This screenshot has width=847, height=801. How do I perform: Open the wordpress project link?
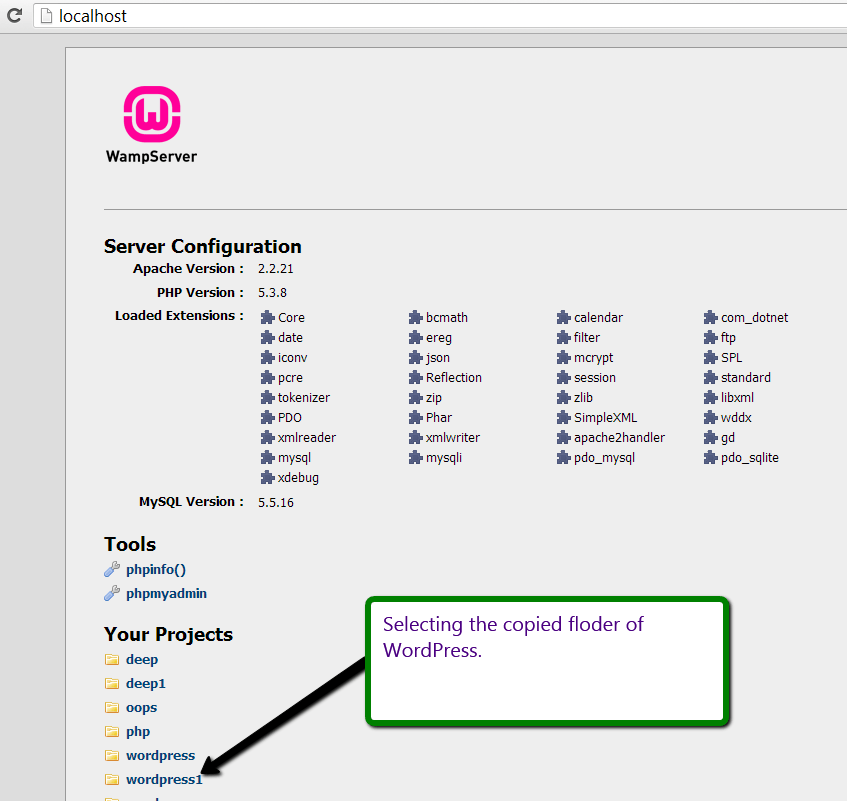click(160, 755)
